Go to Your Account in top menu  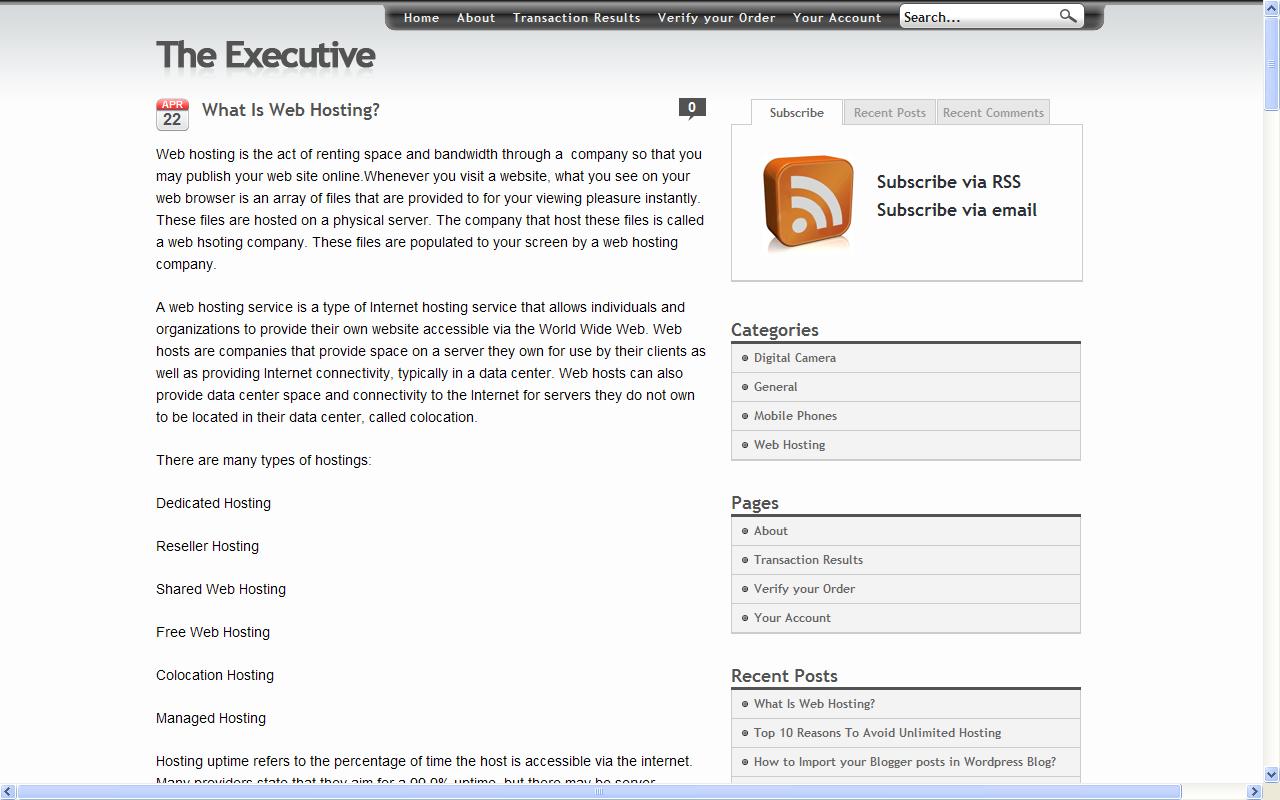coord(837,18)
